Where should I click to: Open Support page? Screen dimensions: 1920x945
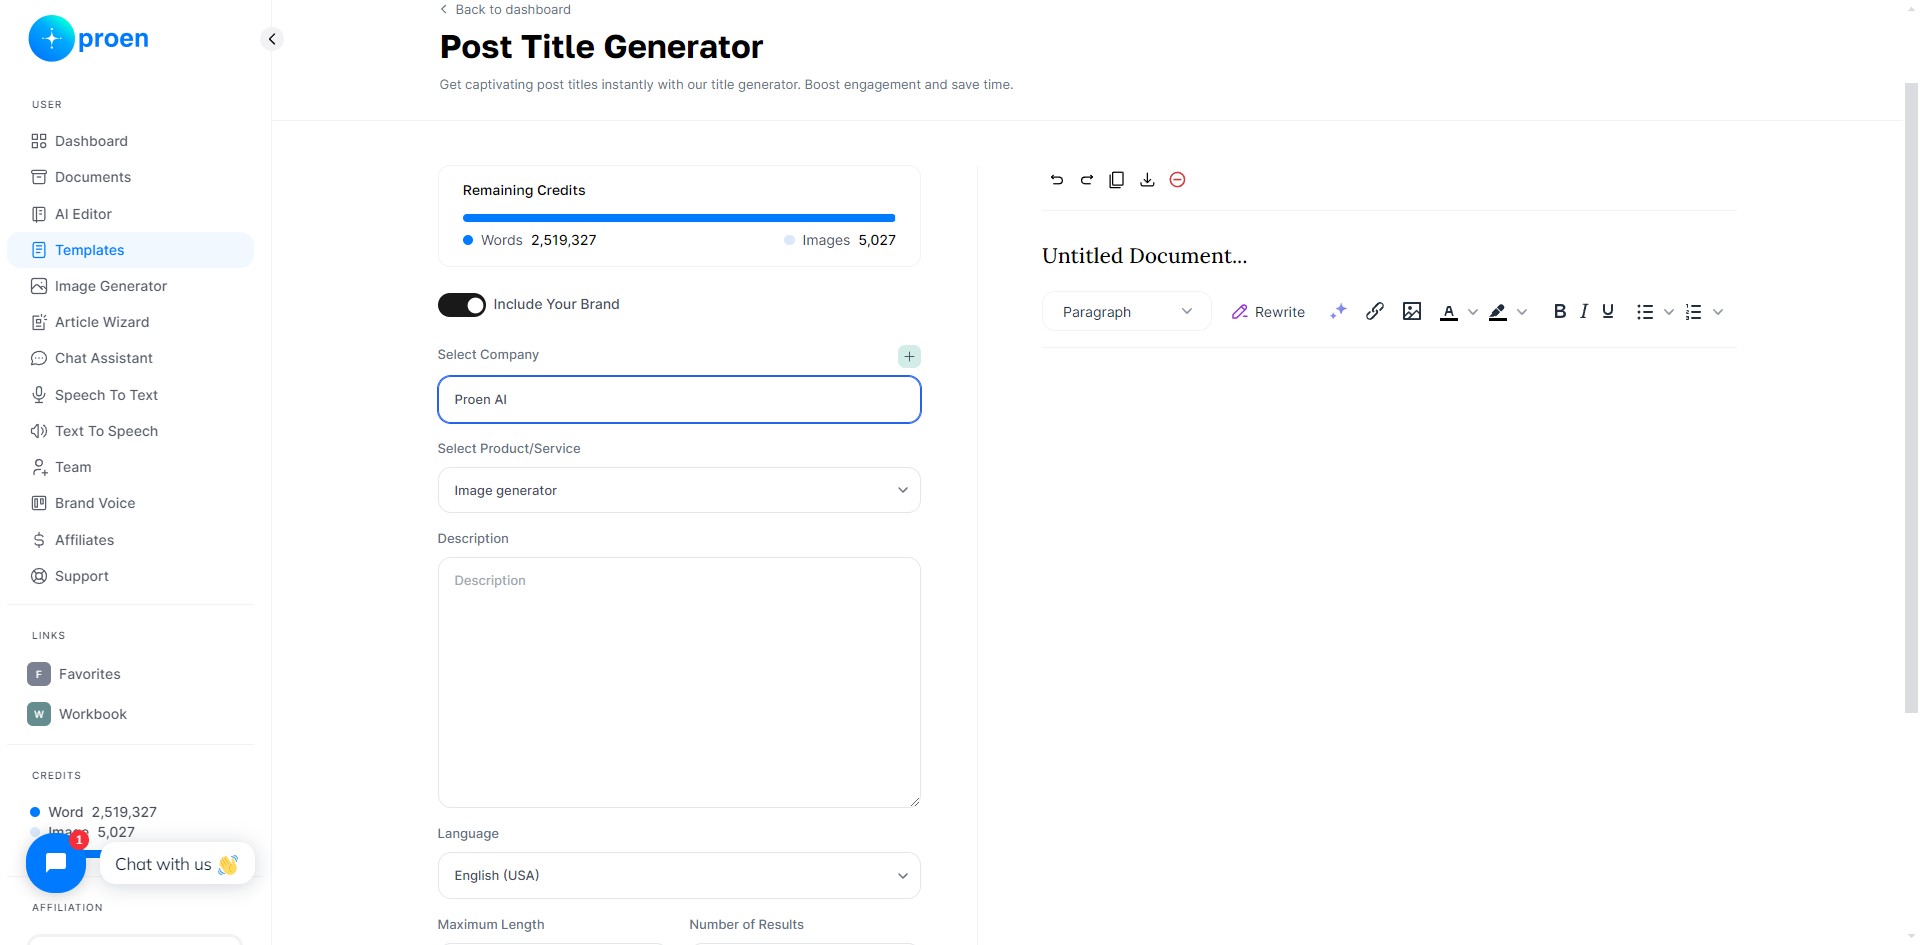coord(130,576)
